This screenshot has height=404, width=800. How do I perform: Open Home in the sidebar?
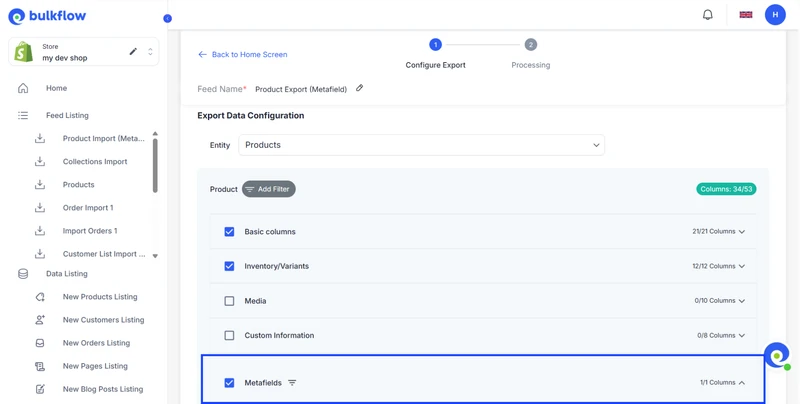coord(56,88)
